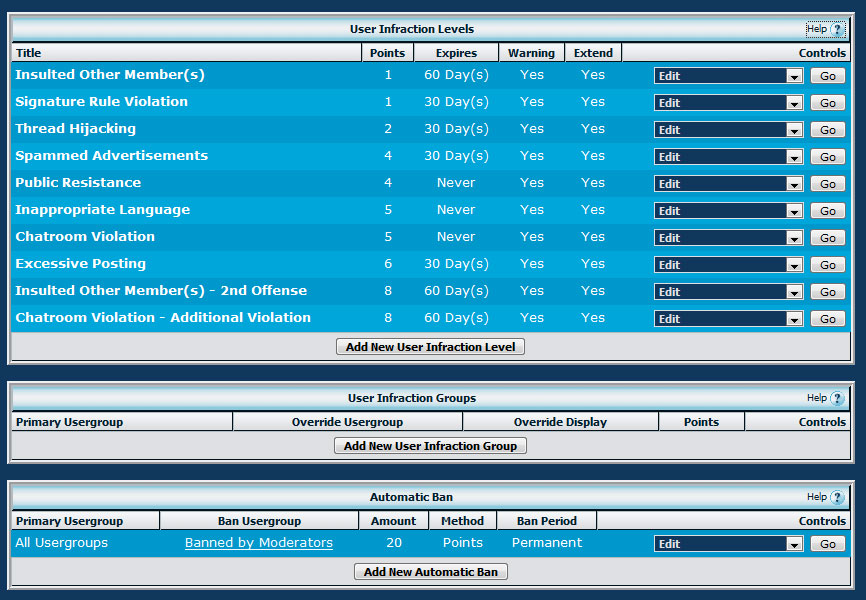Click Help icon in User Infraction Levels header
This screenshot has height=600, width=866.
tap(837, 29)
